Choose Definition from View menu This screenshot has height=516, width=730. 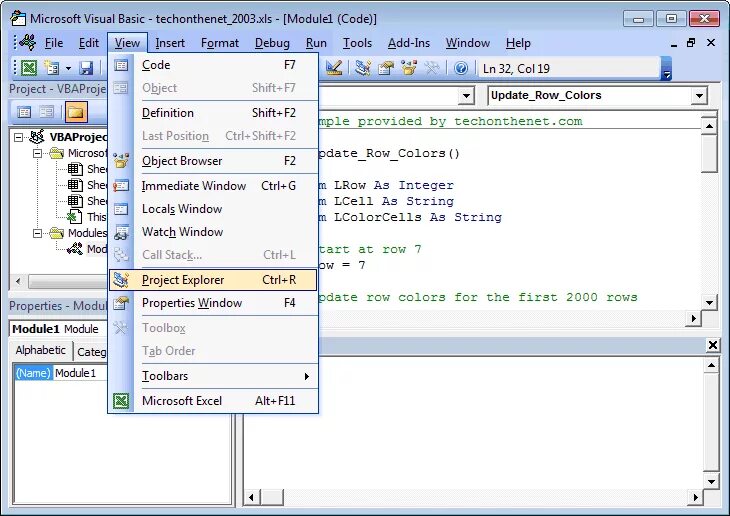tap(214, 113)
